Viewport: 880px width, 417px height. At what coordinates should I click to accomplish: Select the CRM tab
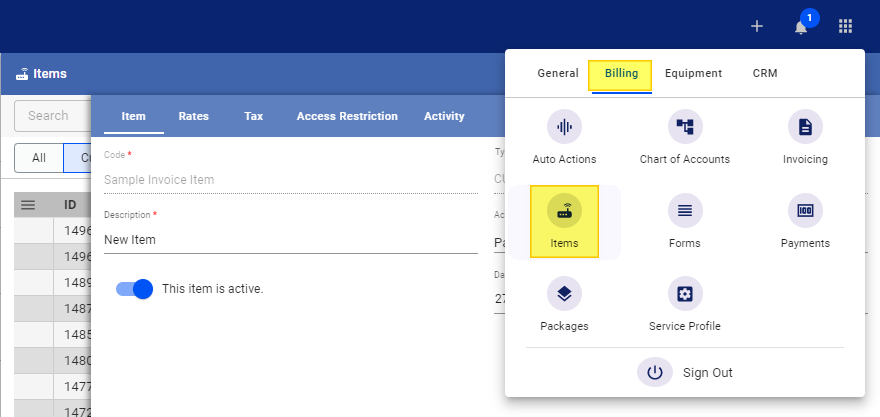click(765, 73)
